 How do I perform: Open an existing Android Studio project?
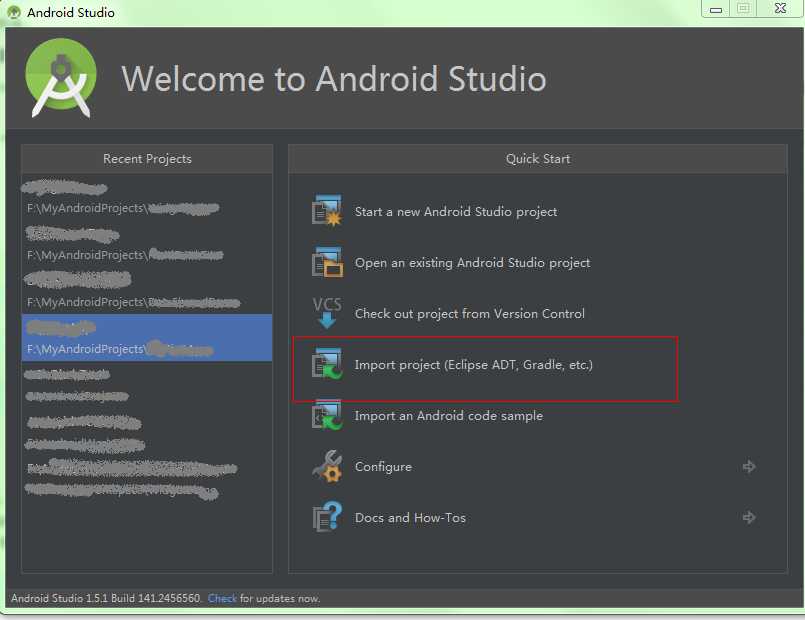(x=472, y=262)
